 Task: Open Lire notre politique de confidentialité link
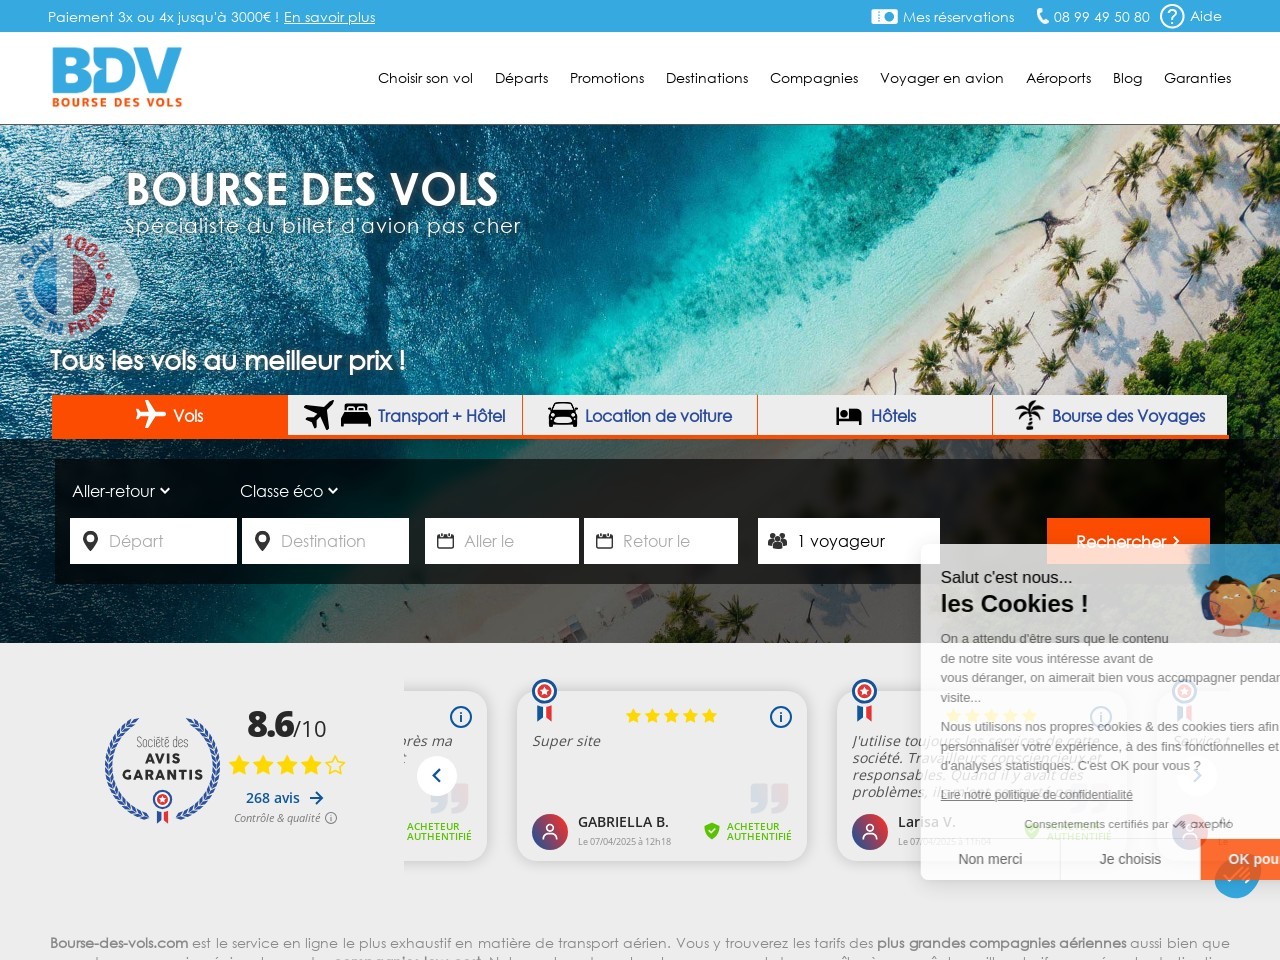[1036, 795]
